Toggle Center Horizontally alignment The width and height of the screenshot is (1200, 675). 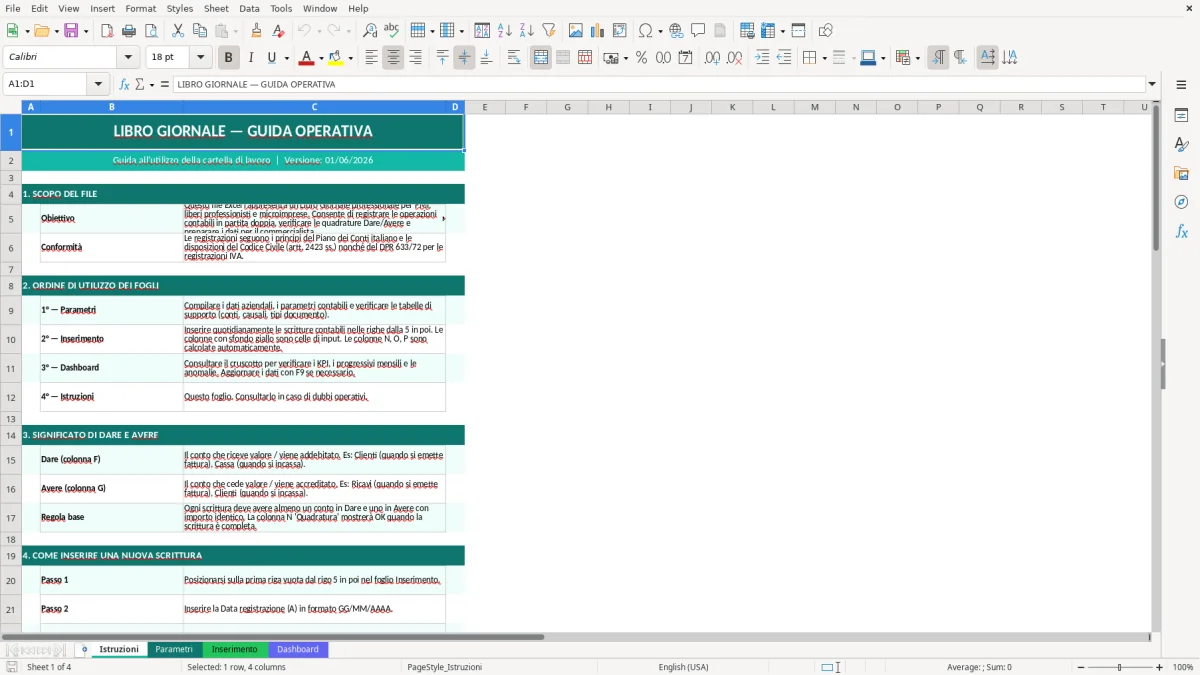click(x=393, y=58)
